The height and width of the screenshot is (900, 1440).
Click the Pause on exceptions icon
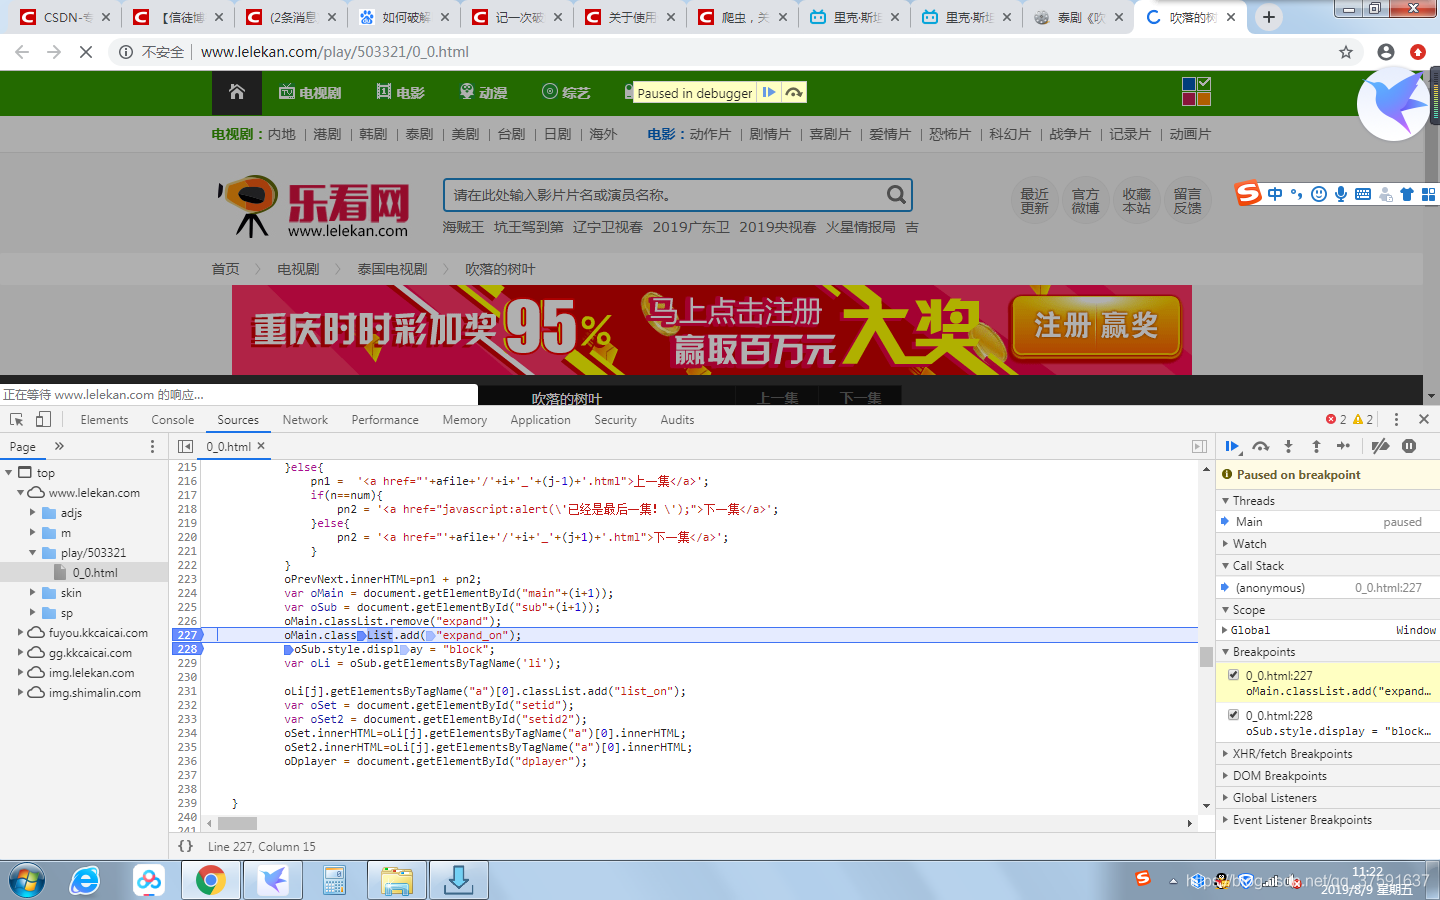1410,446
